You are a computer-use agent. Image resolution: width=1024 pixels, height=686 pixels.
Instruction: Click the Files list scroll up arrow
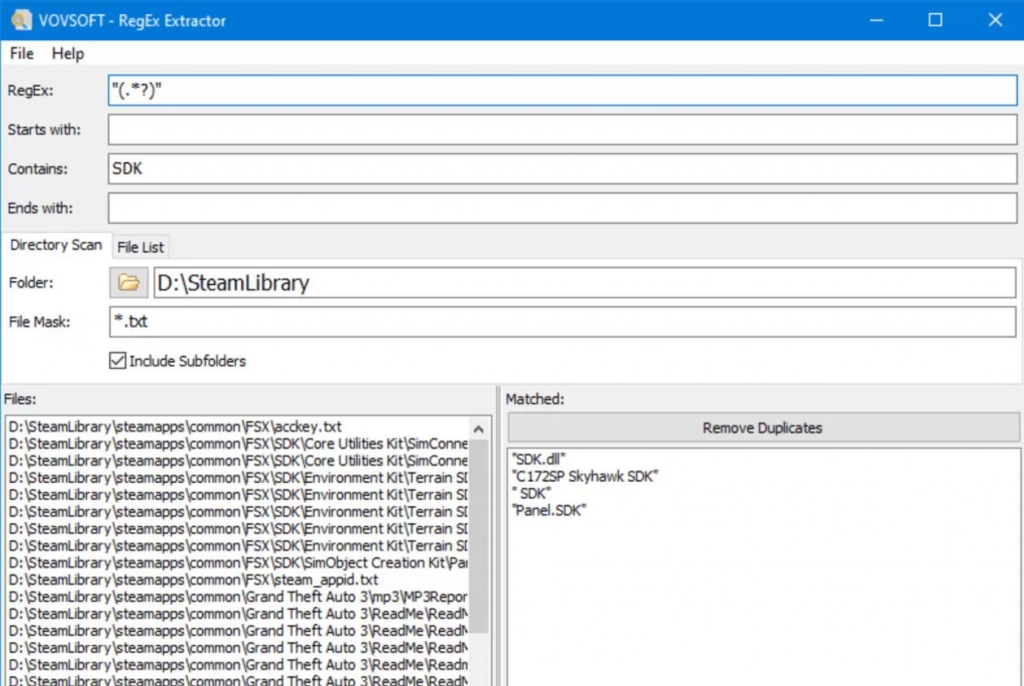click(x=479, y=429)
